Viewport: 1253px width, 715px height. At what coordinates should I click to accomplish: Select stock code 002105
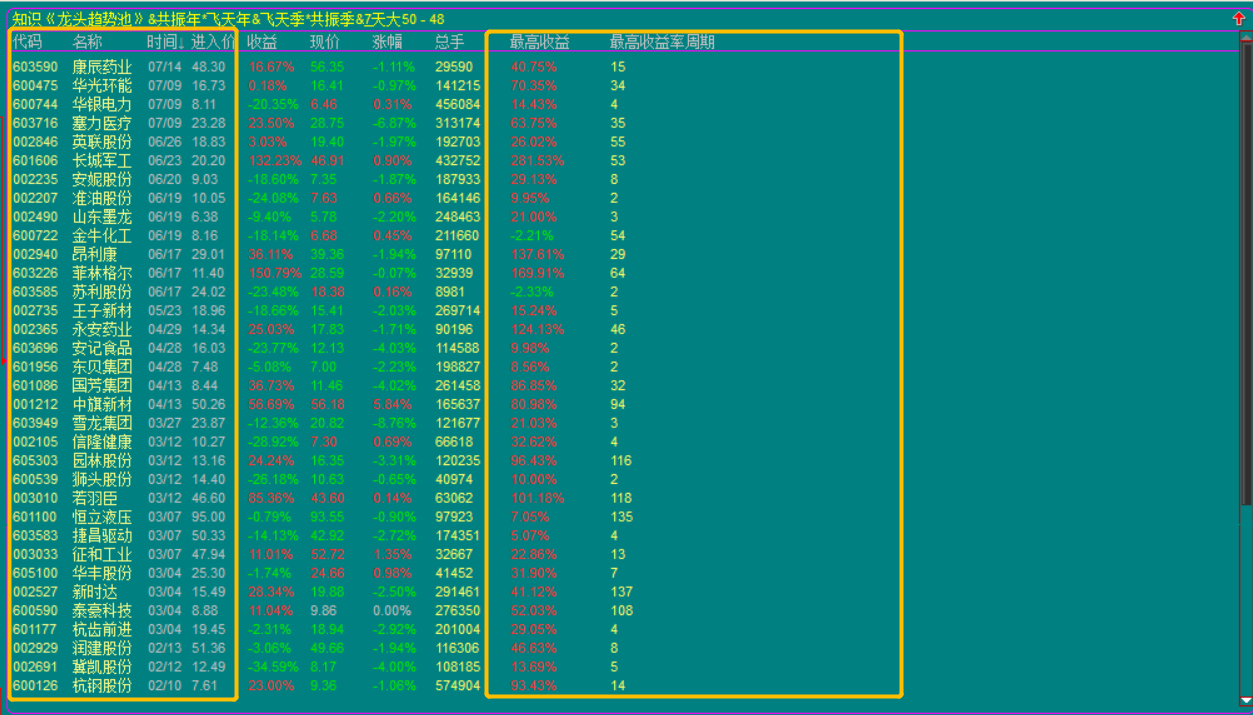click(x=35, y=442)
